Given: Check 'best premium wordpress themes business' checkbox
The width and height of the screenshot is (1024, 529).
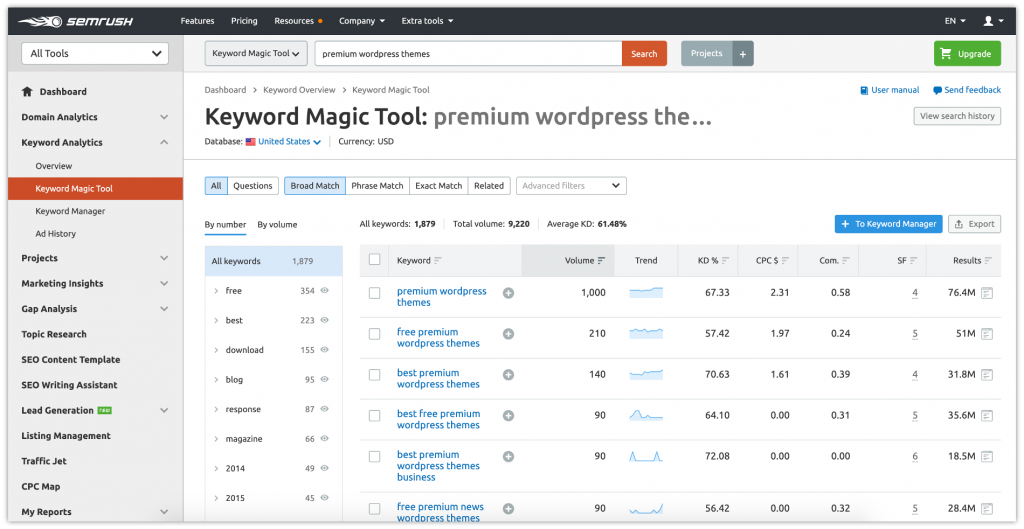Looking at the screenshot, I should (x=374, y=457).
